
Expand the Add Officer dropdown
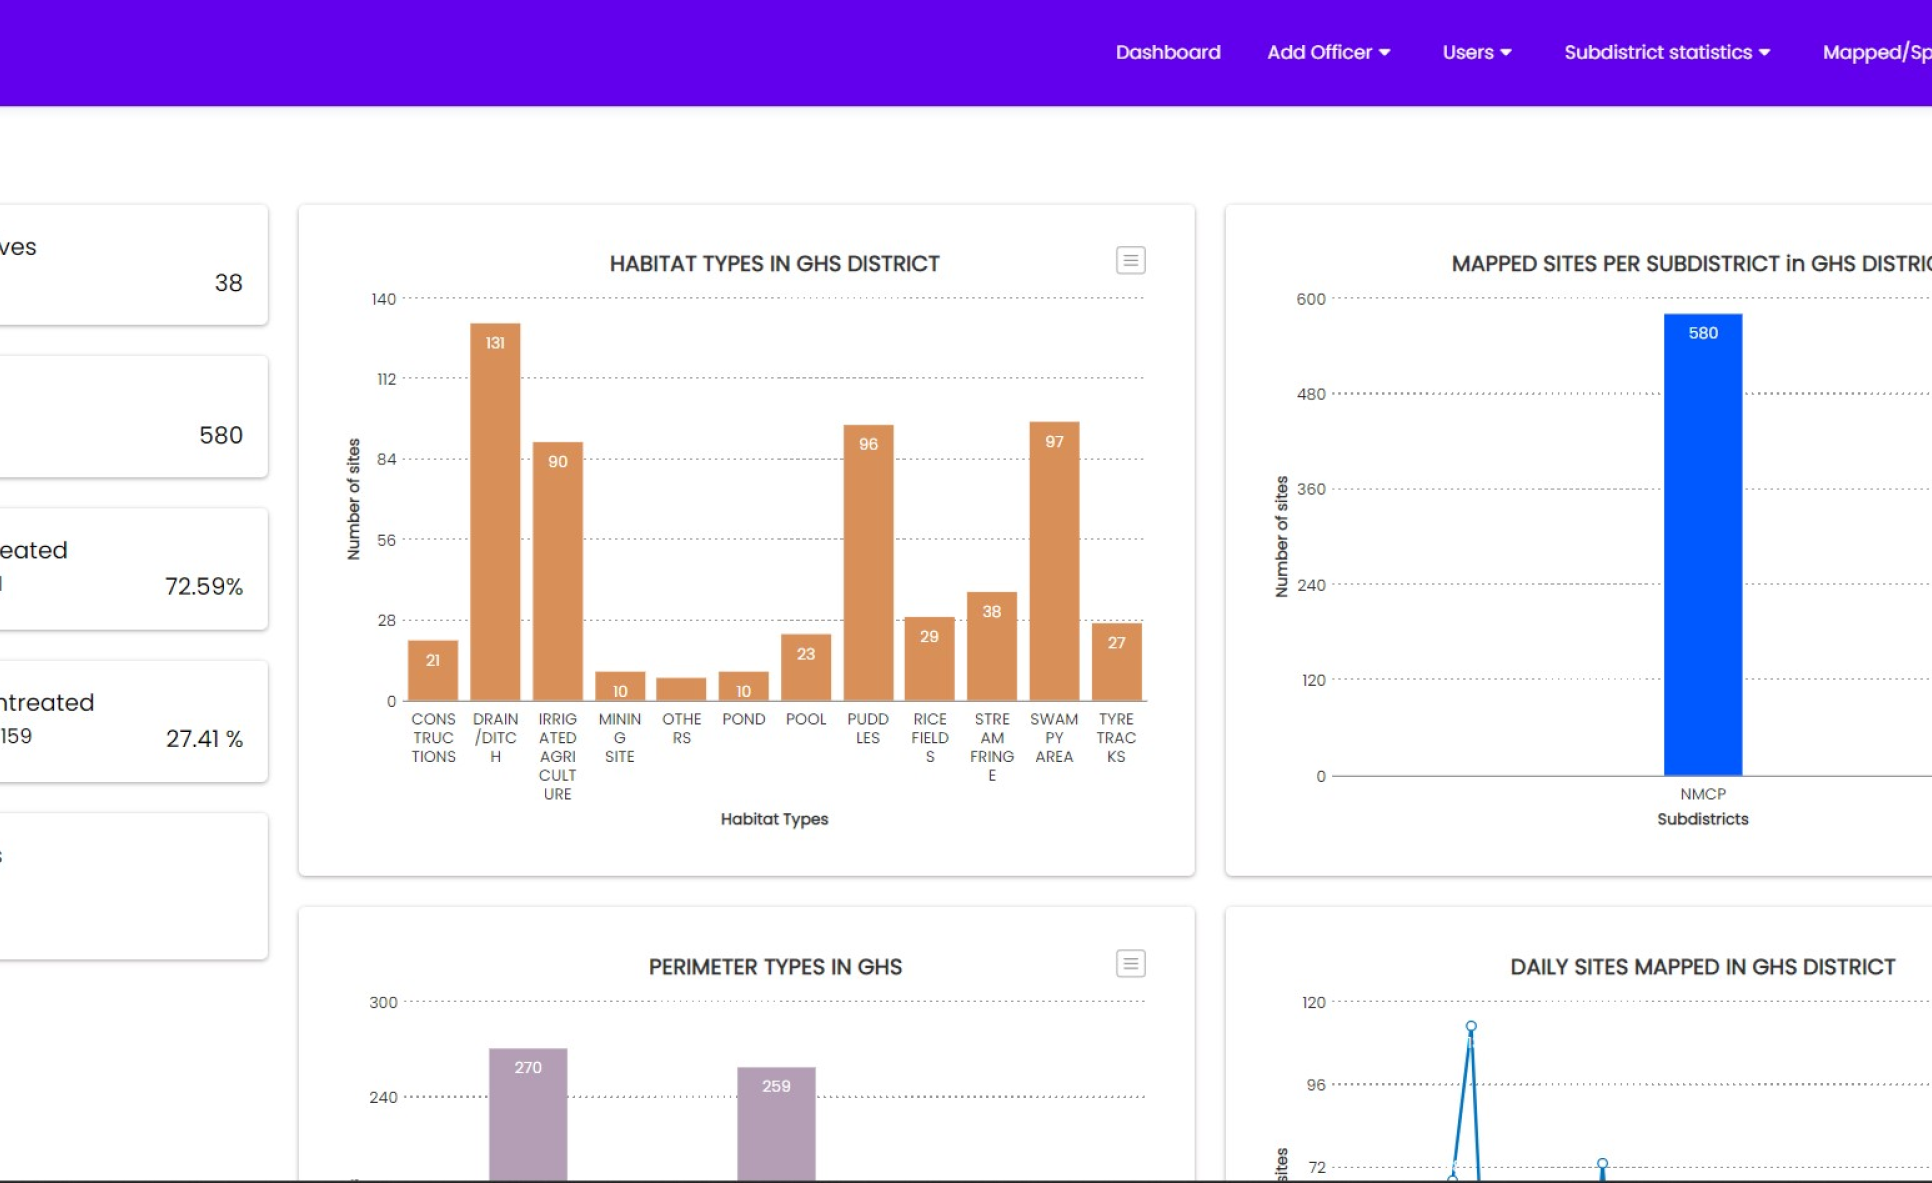(x=1328, y=52)
